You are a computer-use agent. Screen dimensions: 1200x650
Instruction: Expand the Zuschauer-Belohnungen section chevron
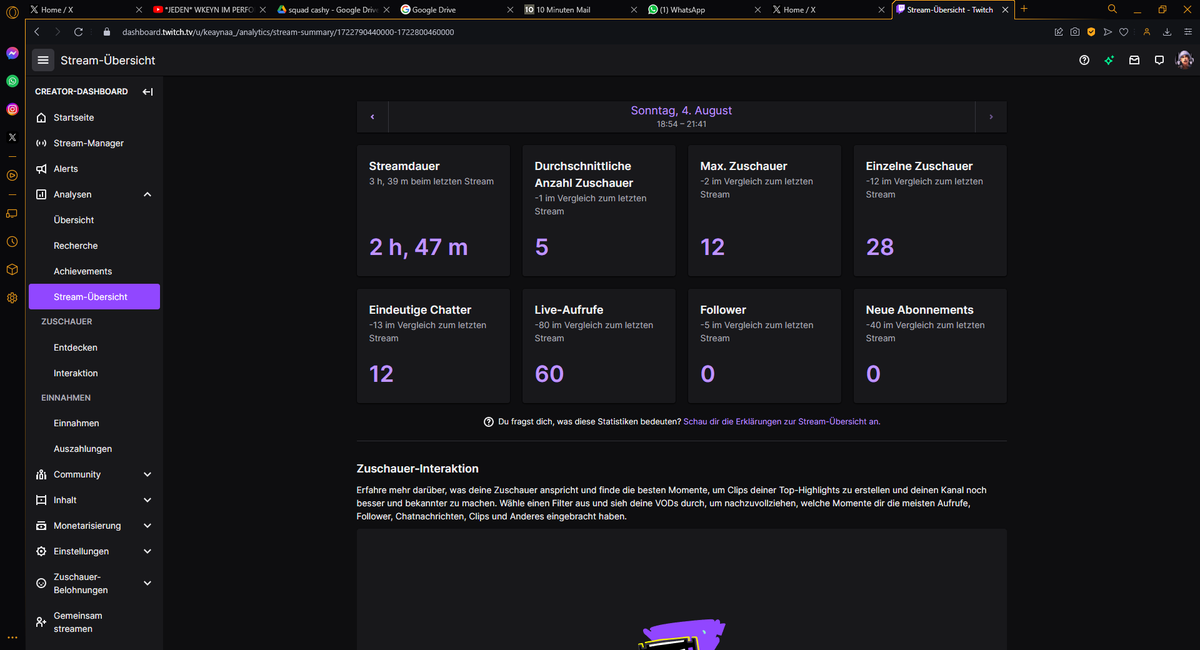pyautogui.click(x=148, y=583)
